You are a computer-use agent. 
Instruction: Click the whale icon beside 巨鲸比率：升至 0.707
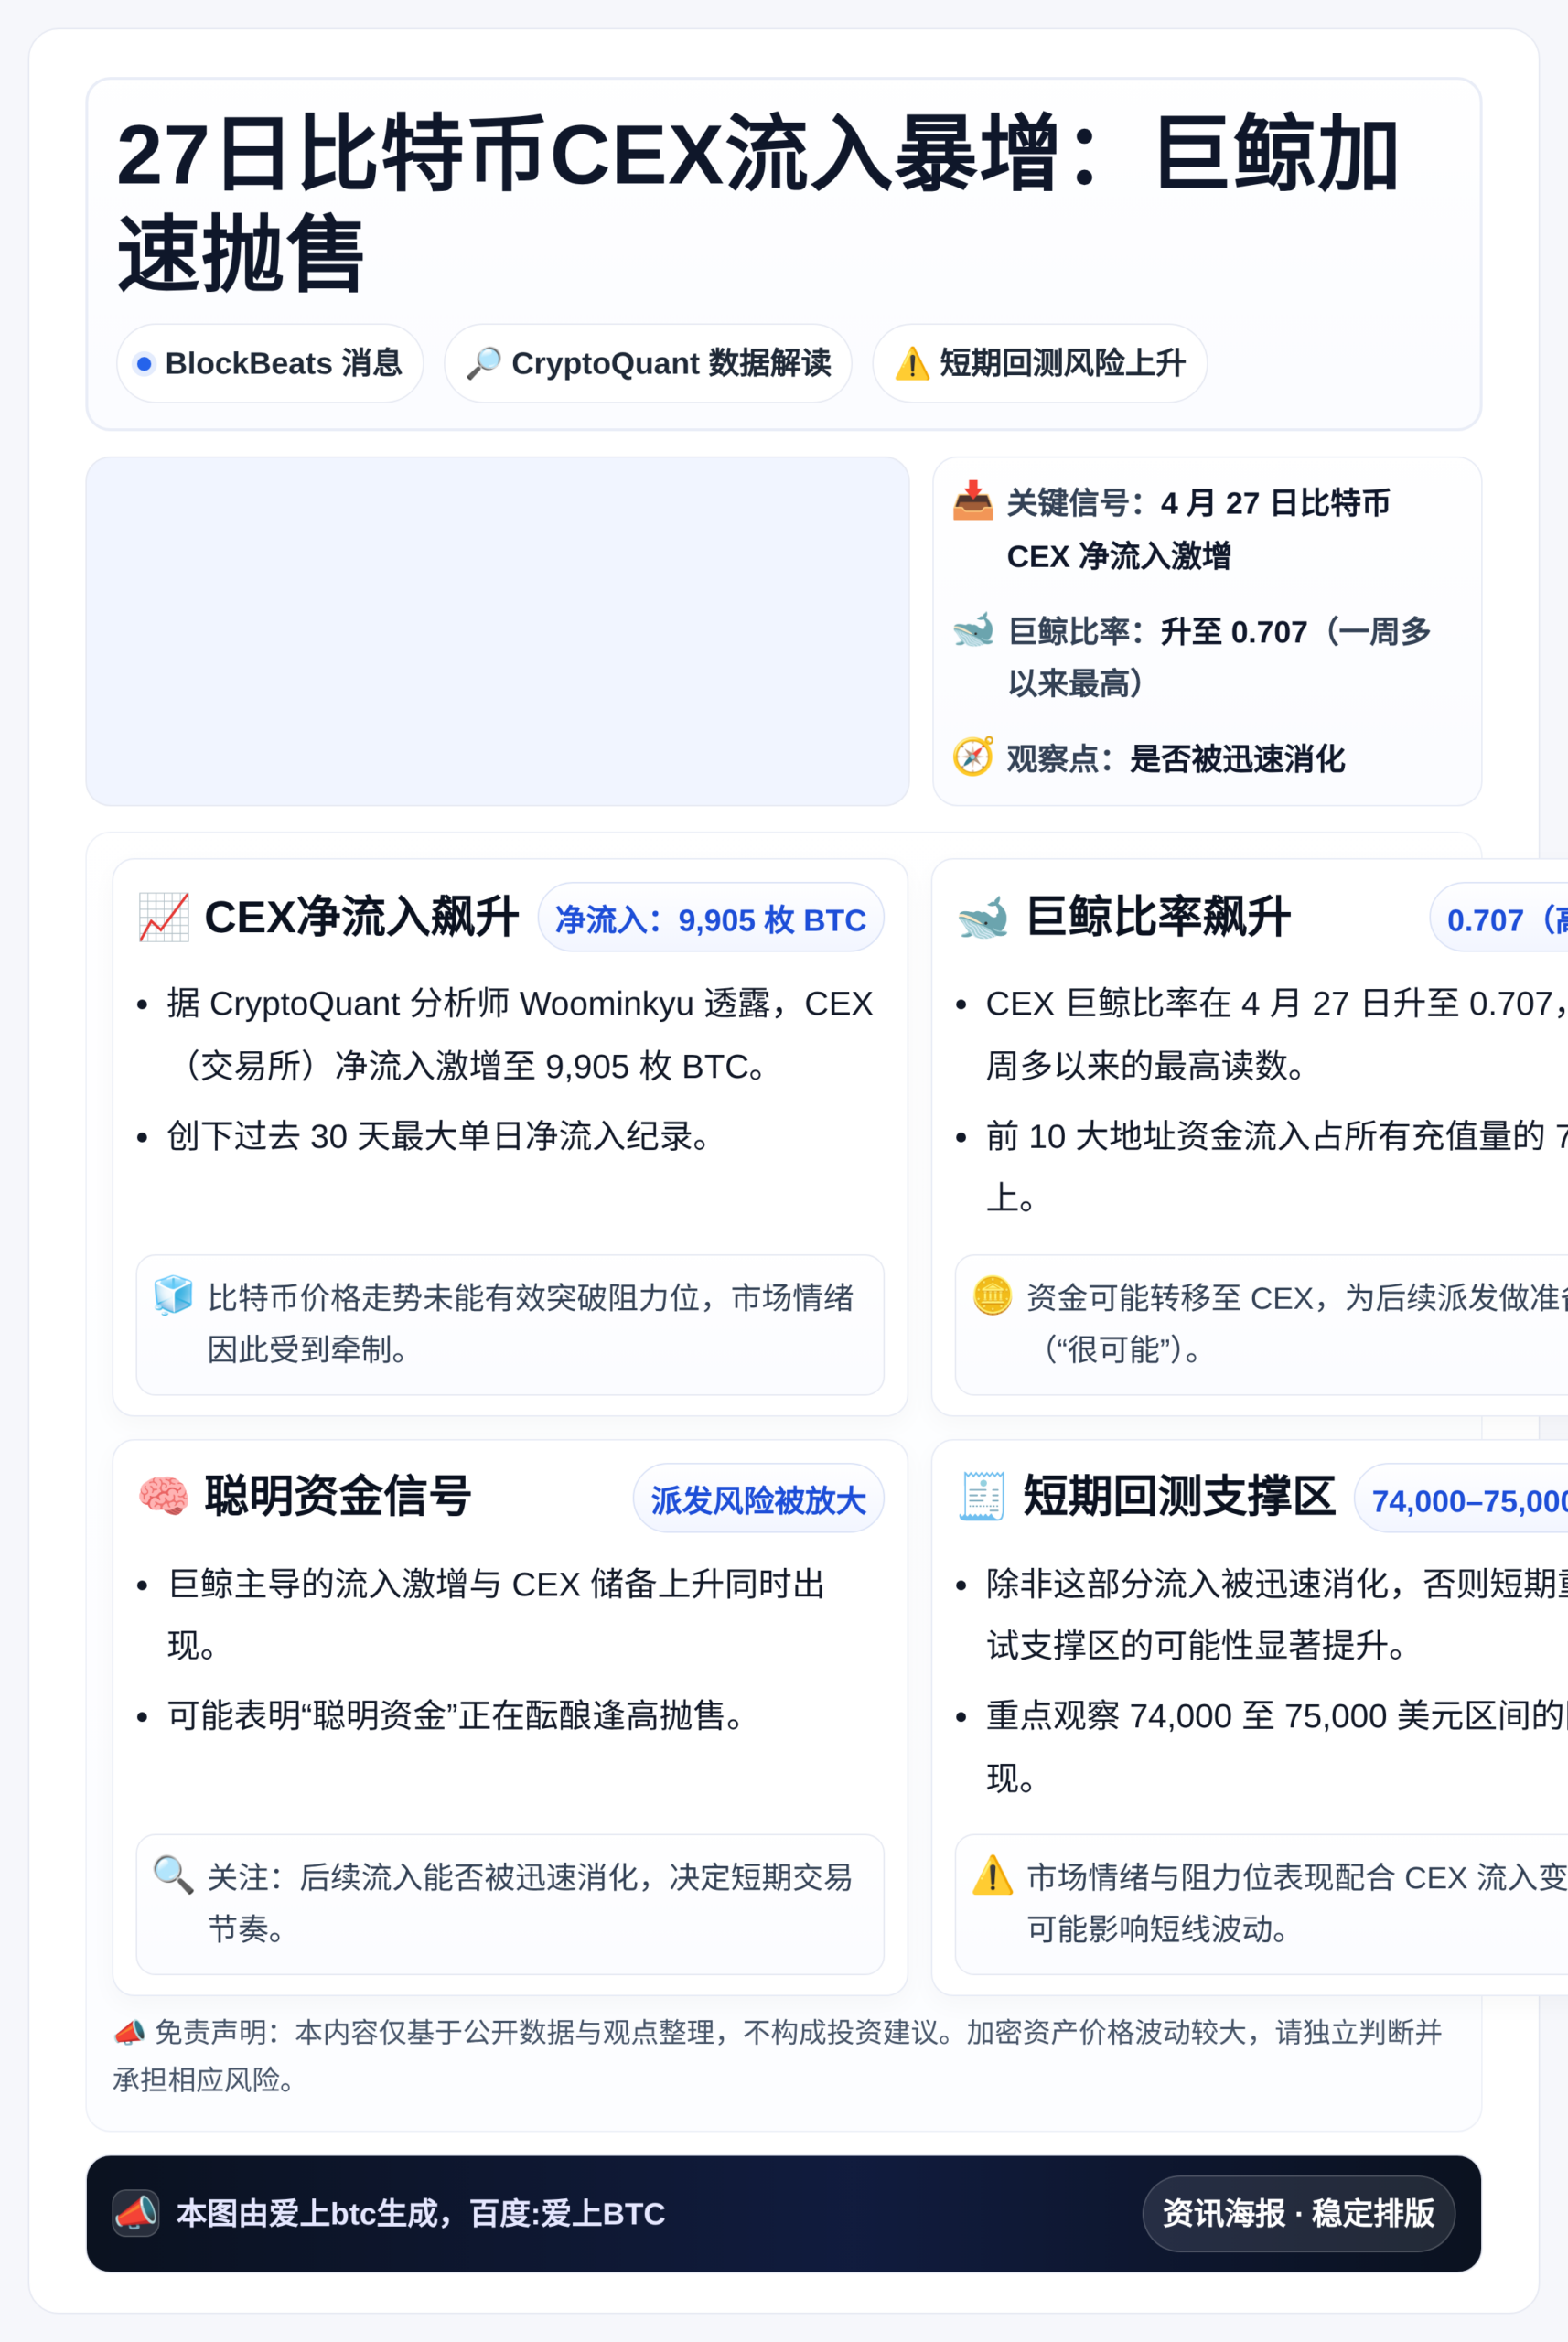click(973, 630)
